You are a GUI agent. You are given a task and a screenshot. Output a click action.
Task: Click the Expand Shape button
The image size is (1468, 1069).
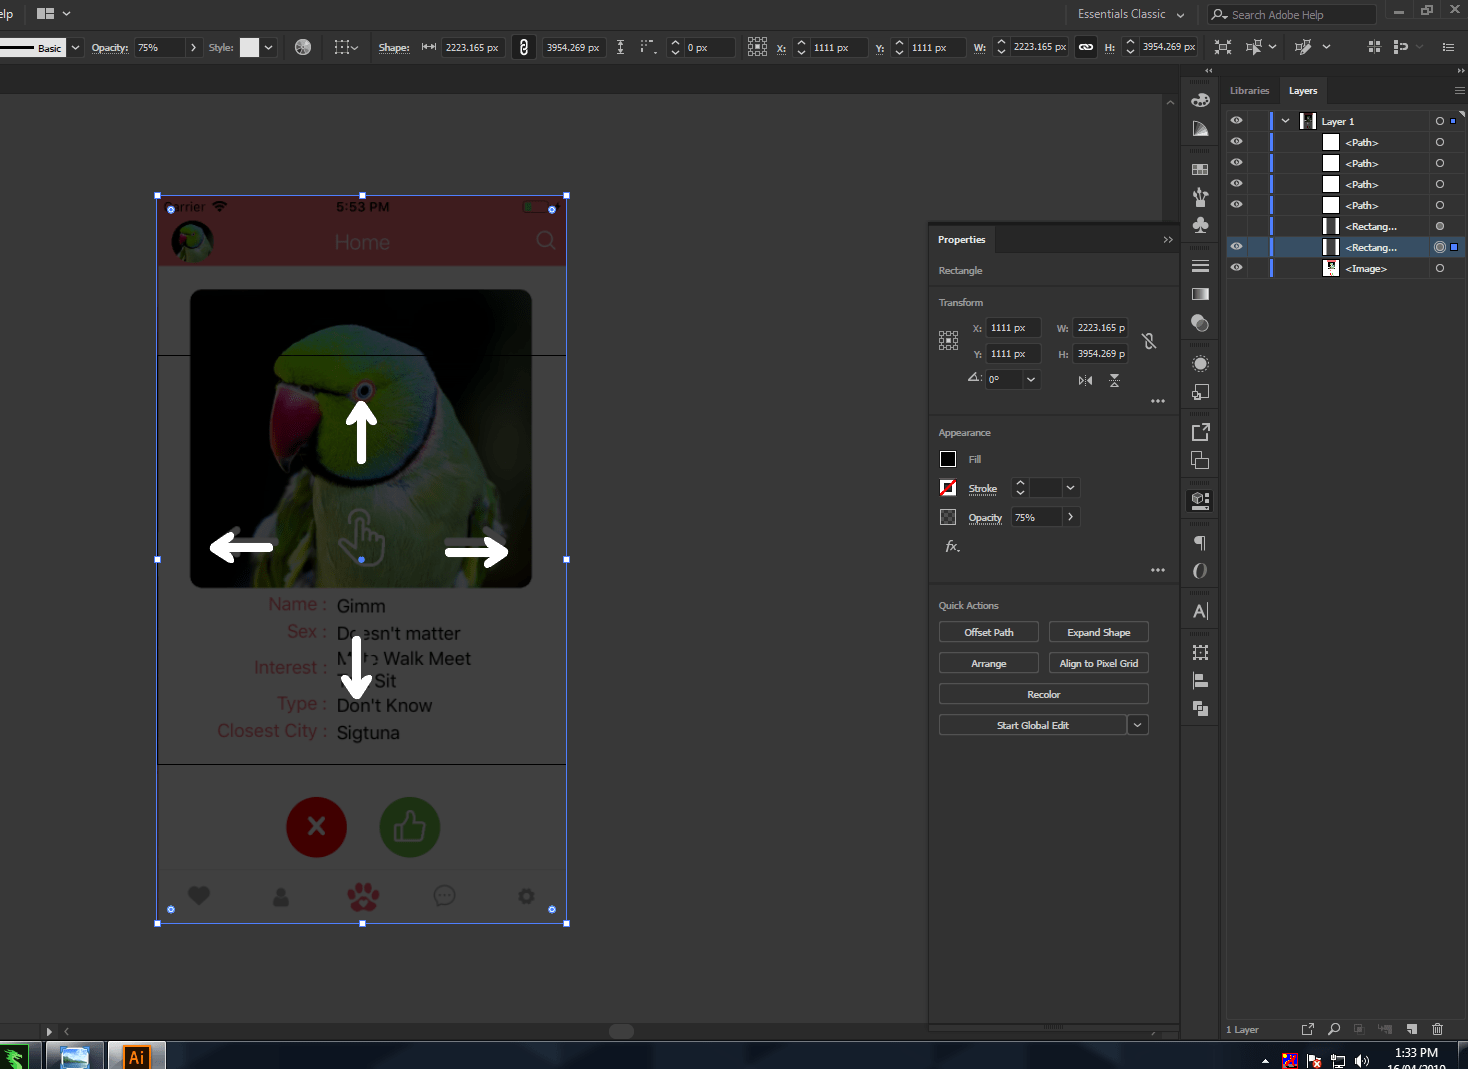click(x=1098, y=631)
